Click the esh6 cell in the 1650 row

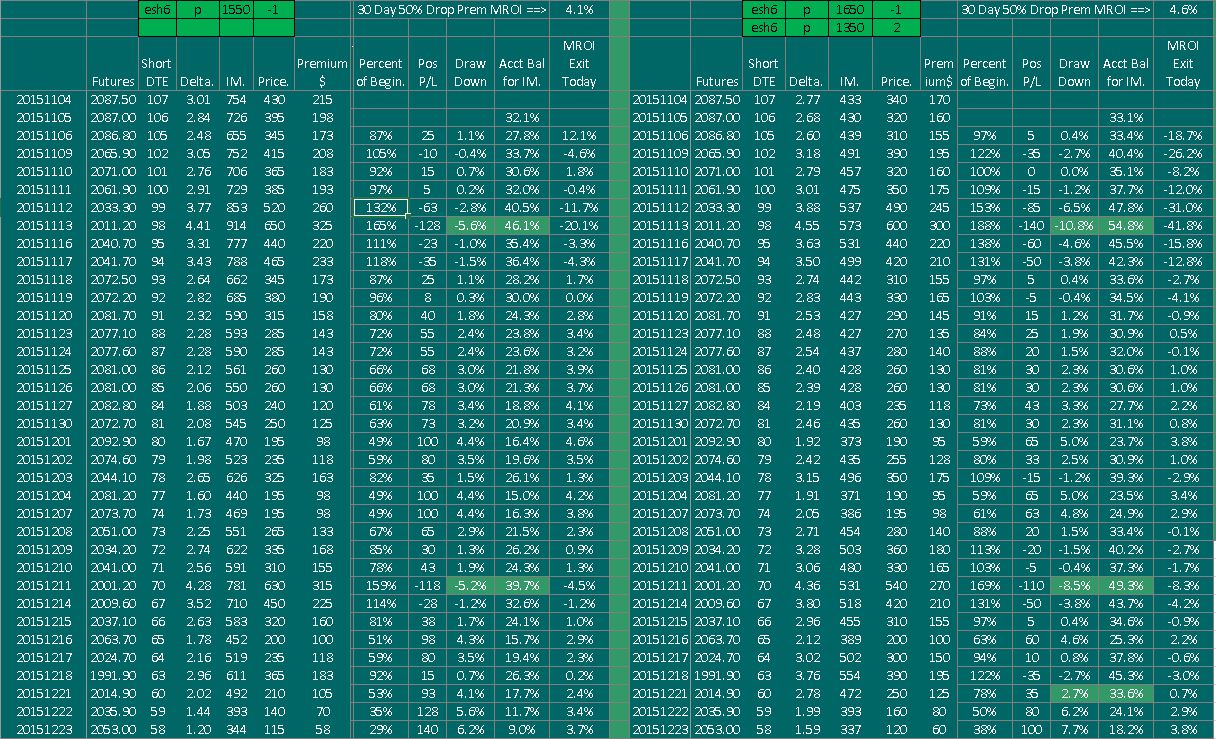(x=763, y=8)
